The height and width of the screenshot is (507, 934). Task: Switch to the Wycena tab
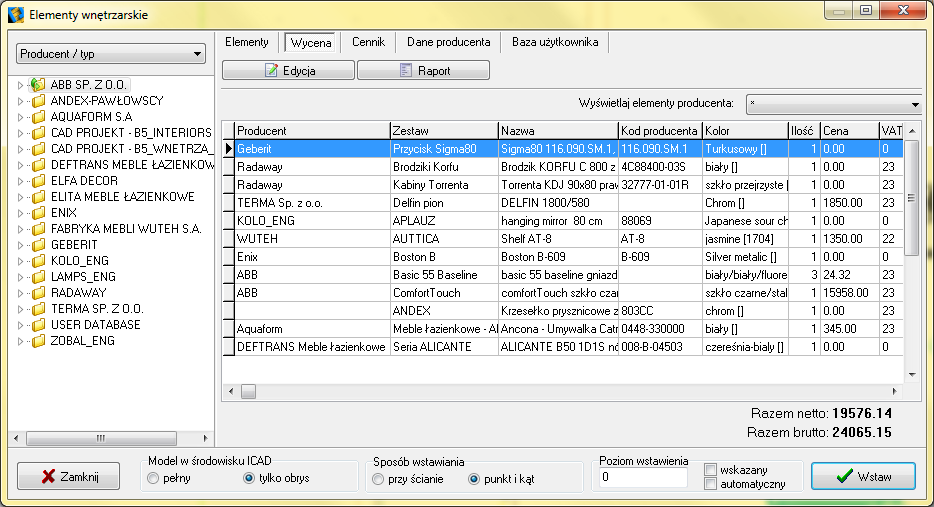tap(311, 42)
